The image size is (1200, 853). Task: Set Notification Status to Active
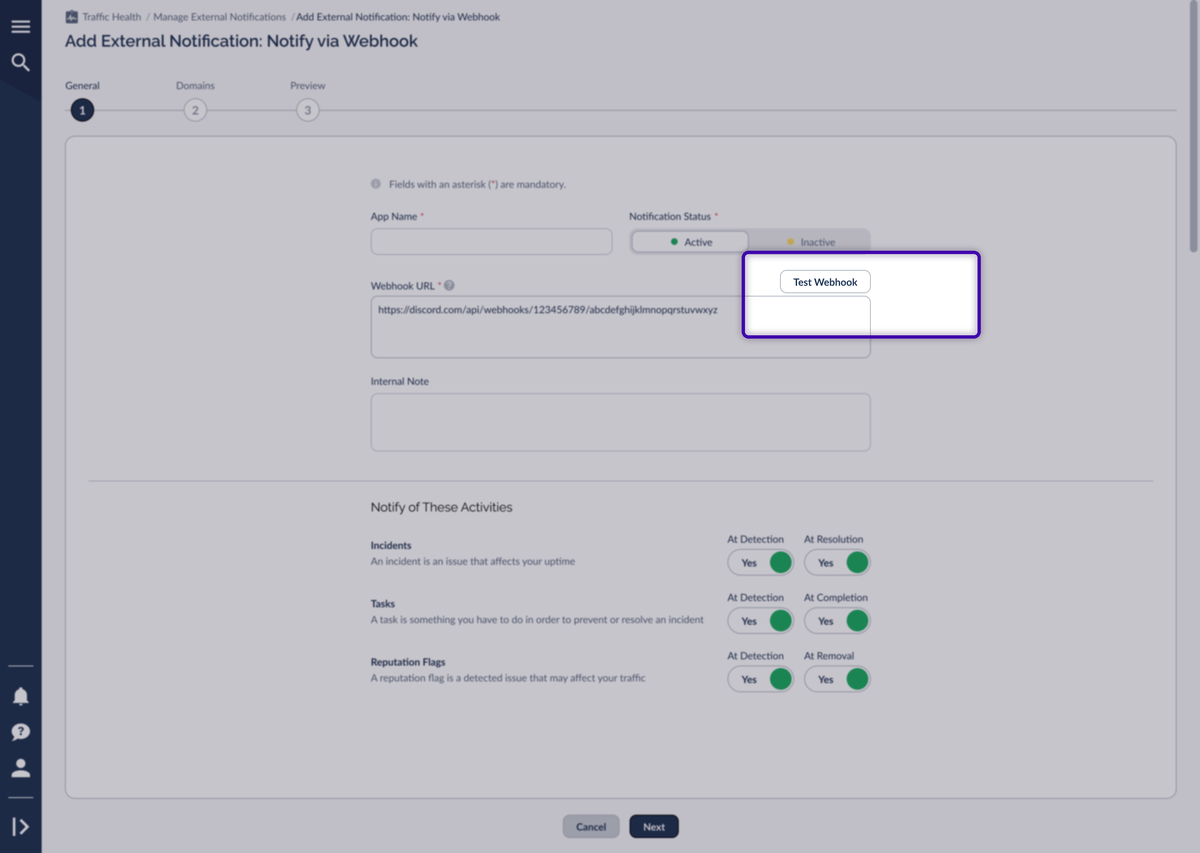690,242
